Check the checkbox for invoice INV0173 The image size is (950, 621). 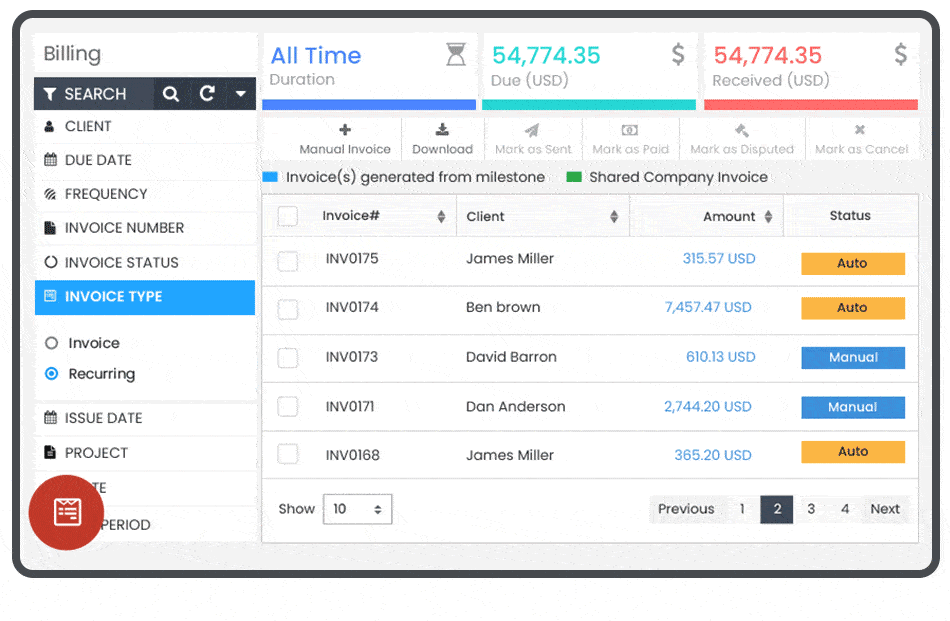[x=288, y=358]
